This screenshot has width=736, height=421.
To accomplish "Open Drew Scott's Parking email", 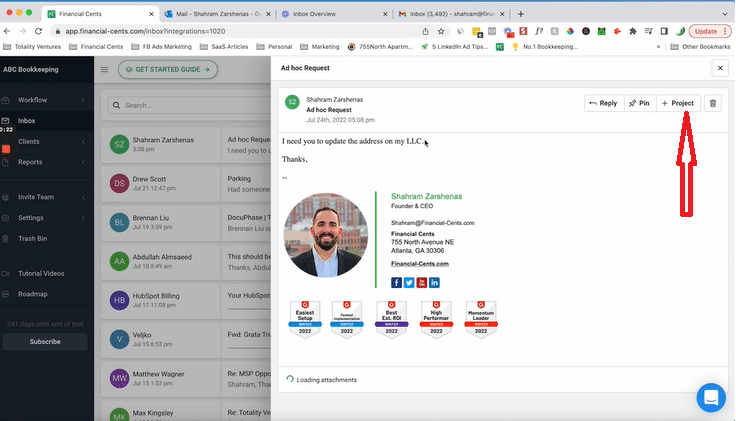I will (x=186, y=184).
